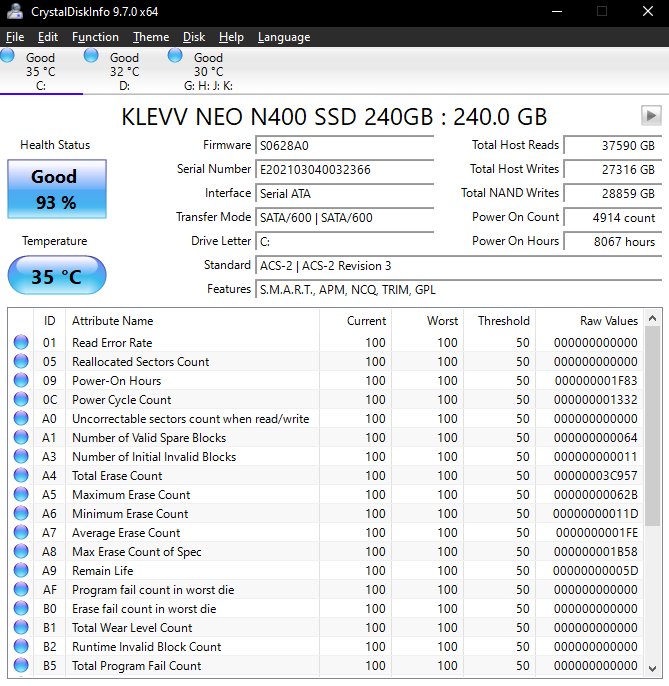Click the blue status orb for drive C:
The height and width of the screenshot is (686, 669).
pyautogui.click(x=7, y=56)
